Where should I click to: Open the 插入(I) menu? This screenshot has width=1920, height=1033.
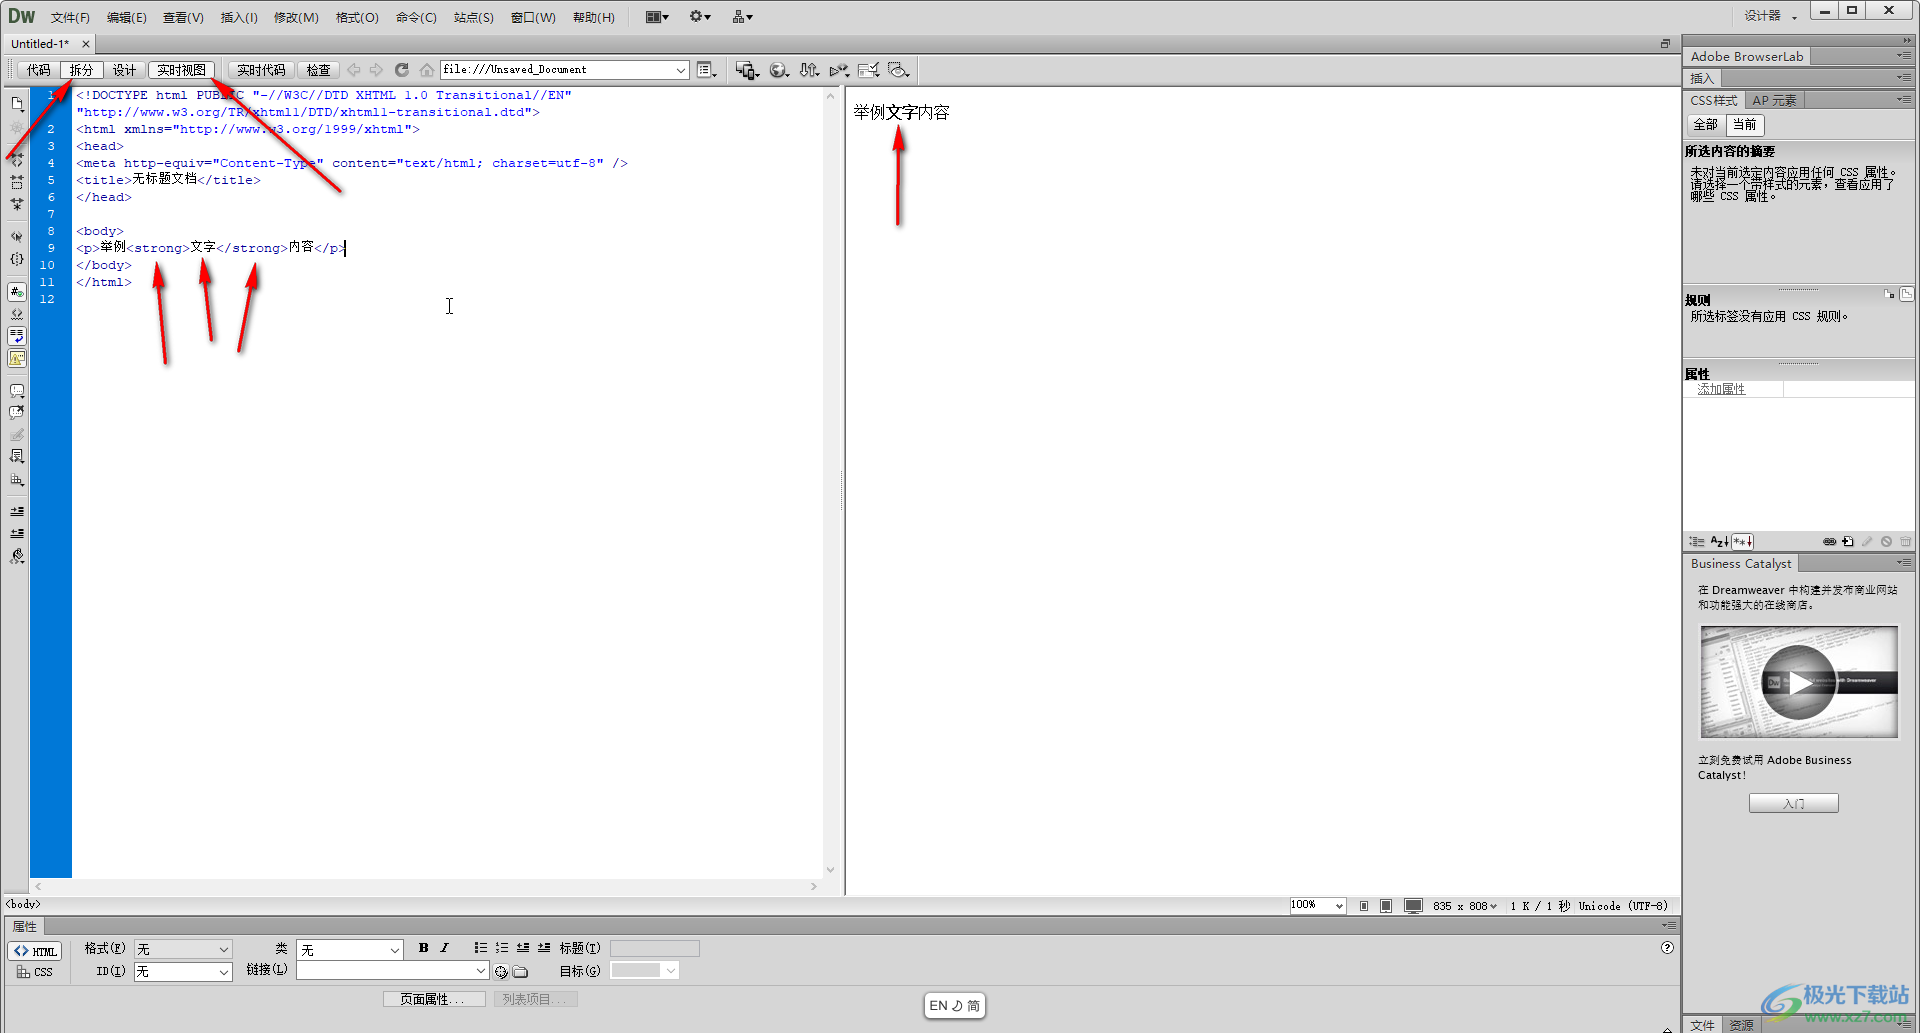point(239,17)
